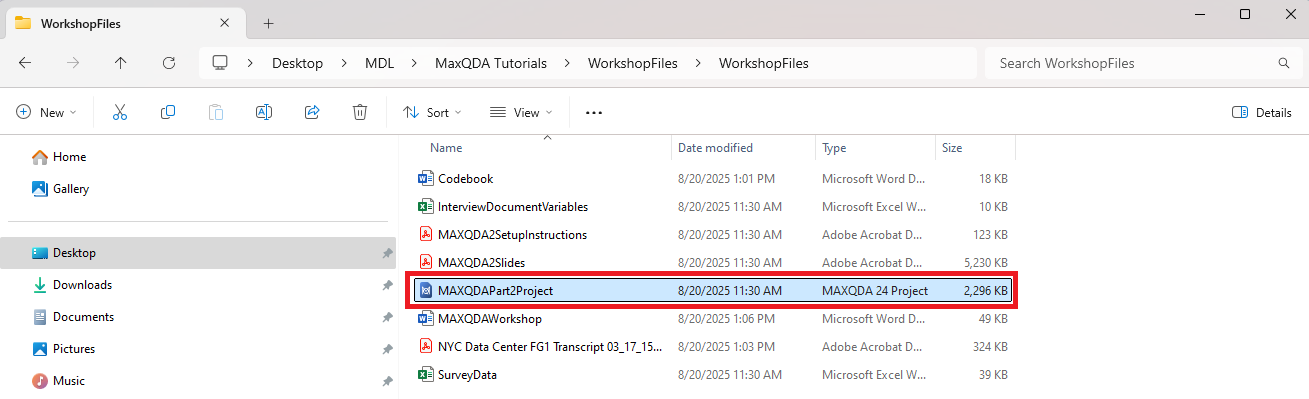This screenshot has width=1309, height=399.
Task: Sort by the Date modified column header
Action: (715, 148)
